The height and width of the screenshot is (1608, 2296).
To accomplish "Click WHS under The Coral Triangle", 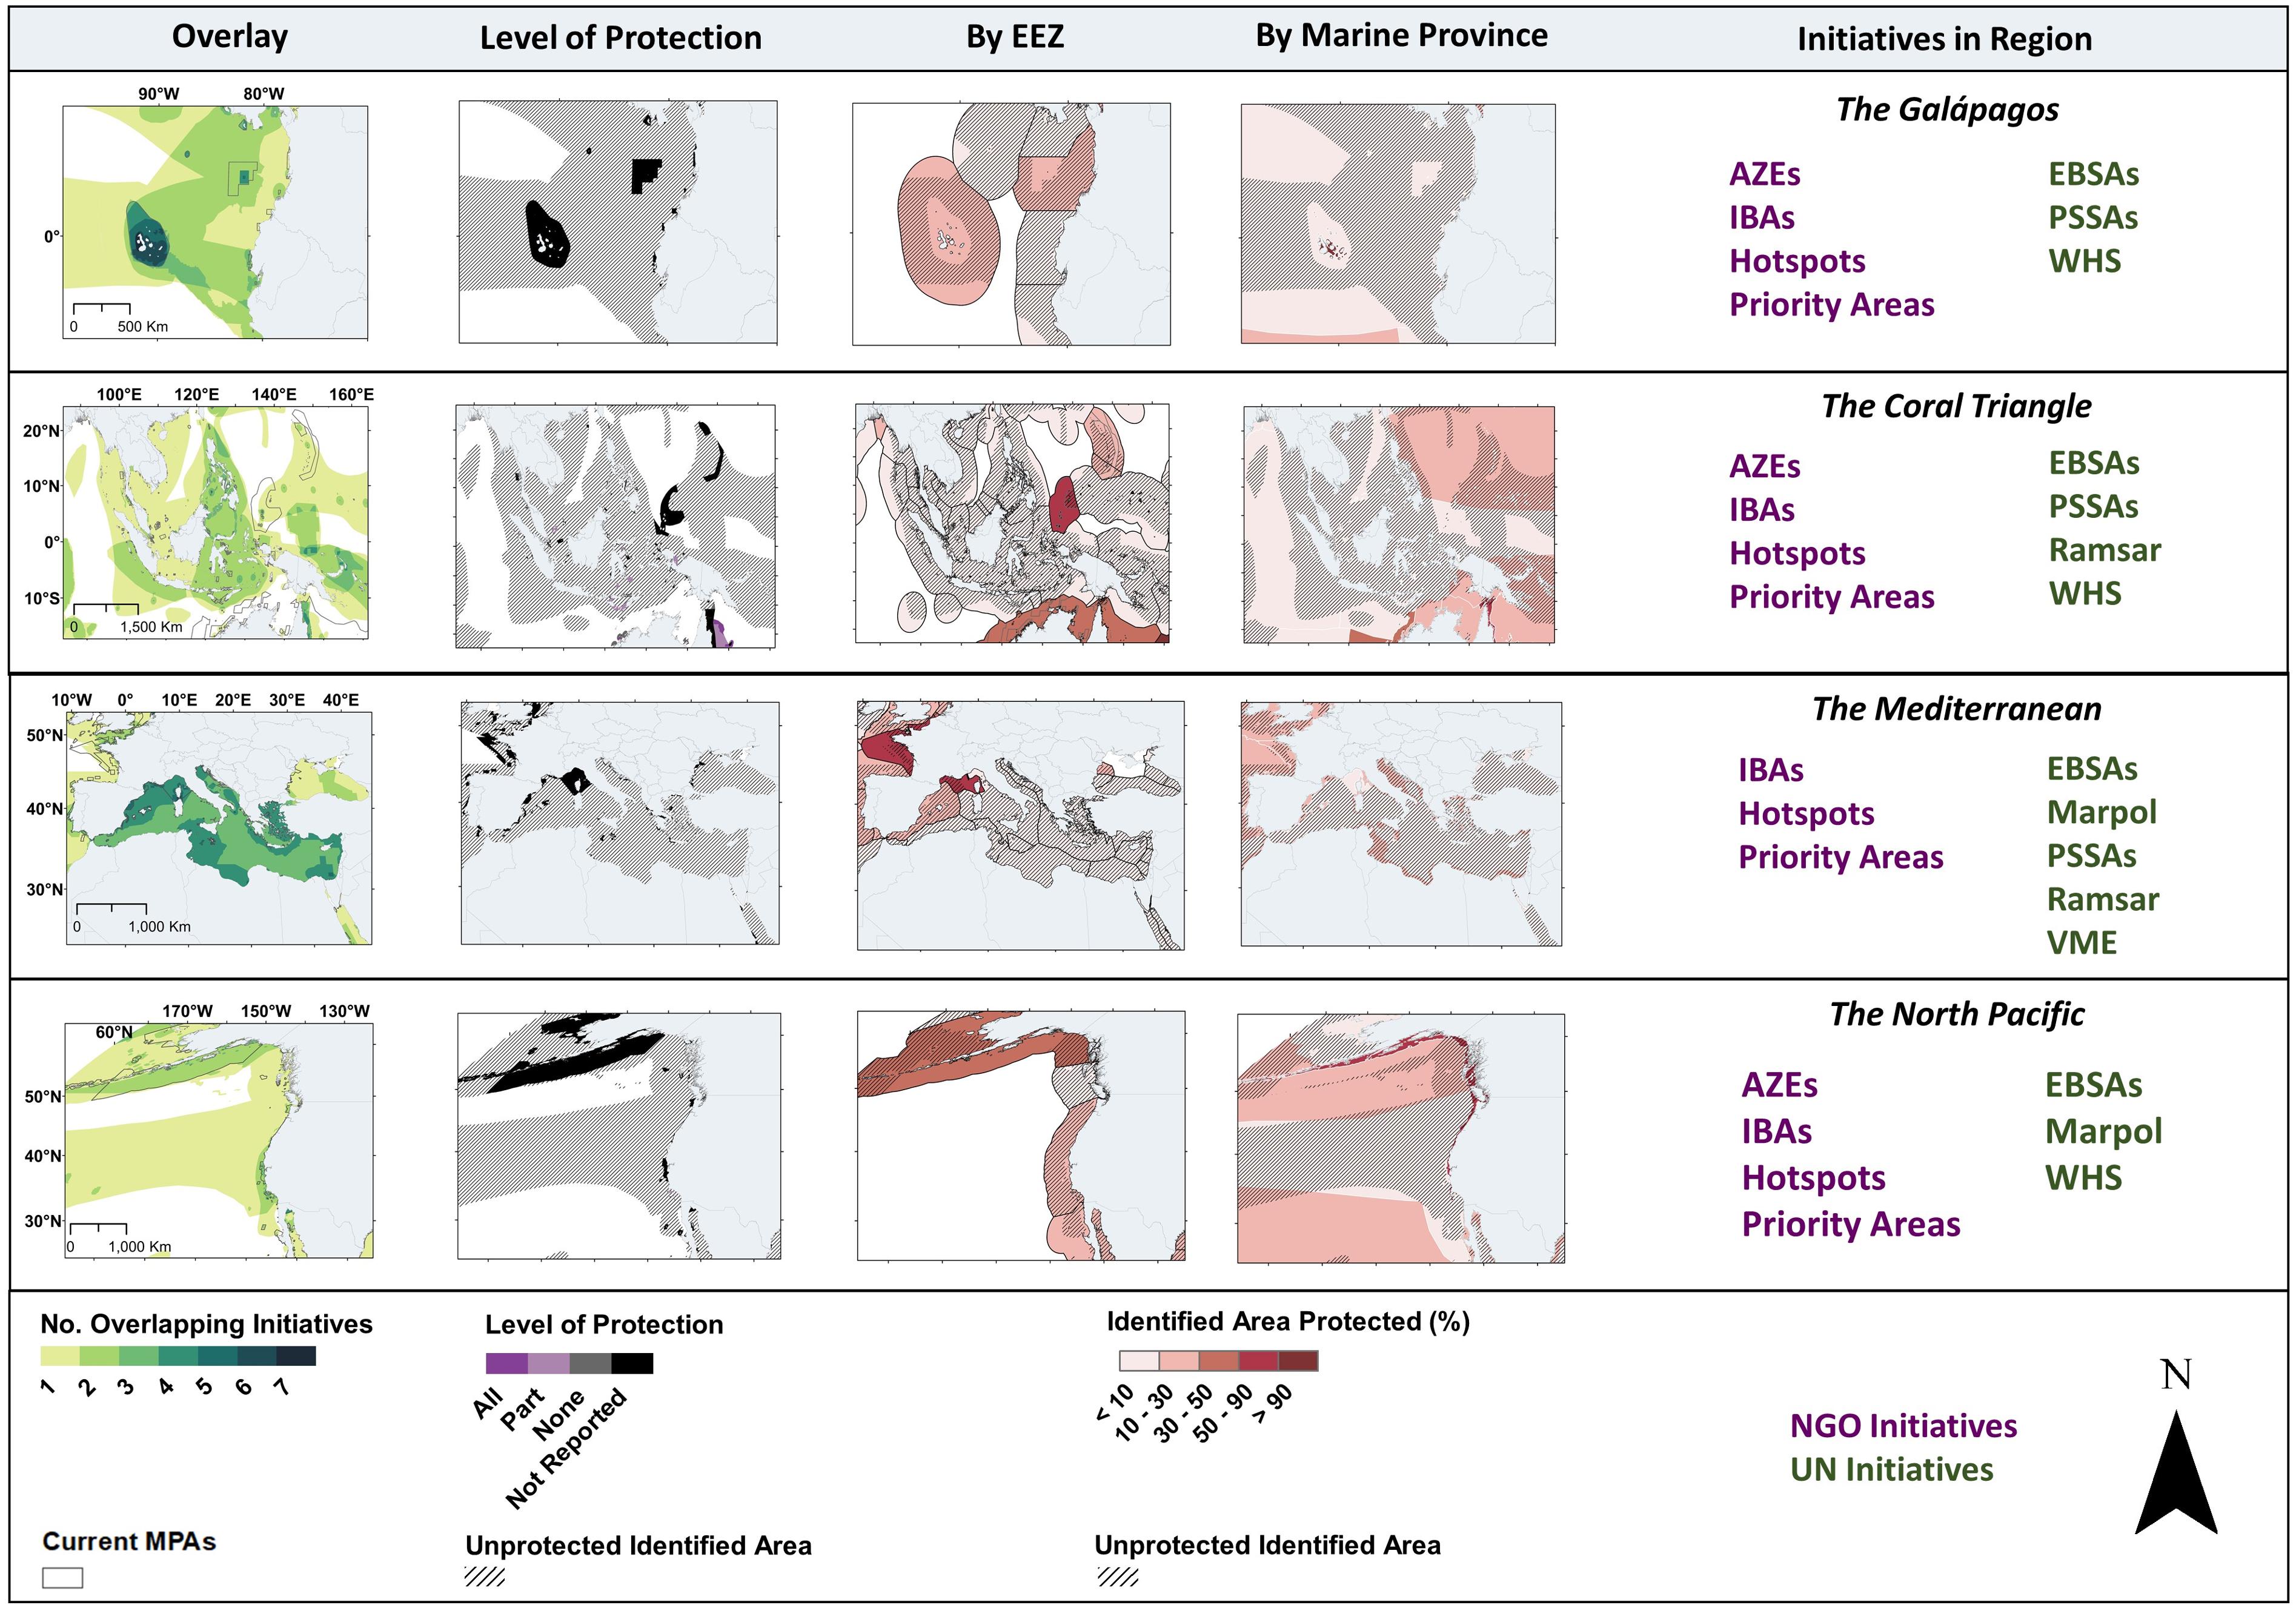I will coord(2085,594).
